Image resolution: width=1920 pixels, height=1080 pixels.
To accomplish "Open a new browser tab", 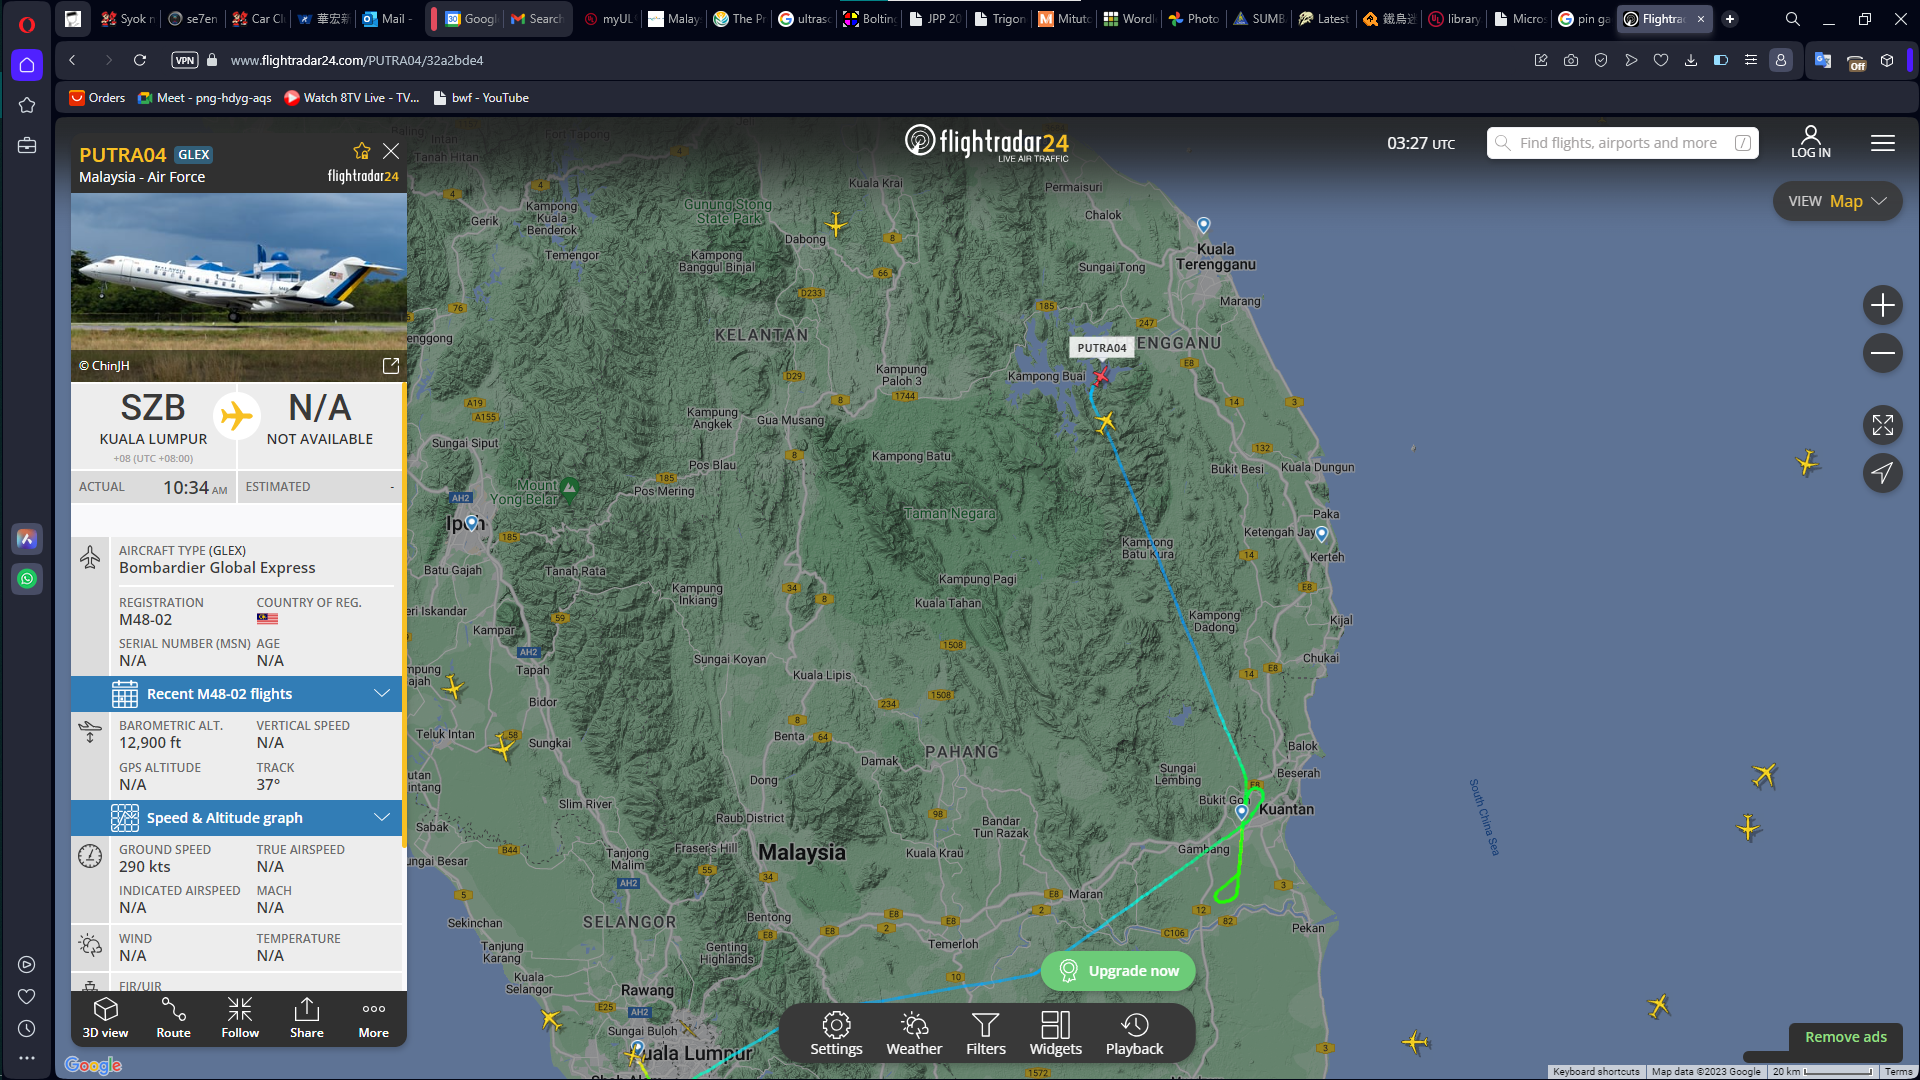I will [1730, 19].
